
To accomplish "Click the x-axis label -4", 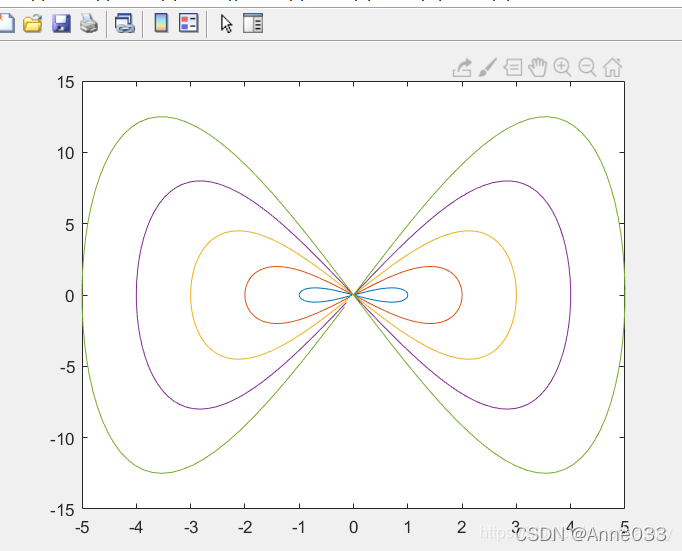I will tap(136, 528).
